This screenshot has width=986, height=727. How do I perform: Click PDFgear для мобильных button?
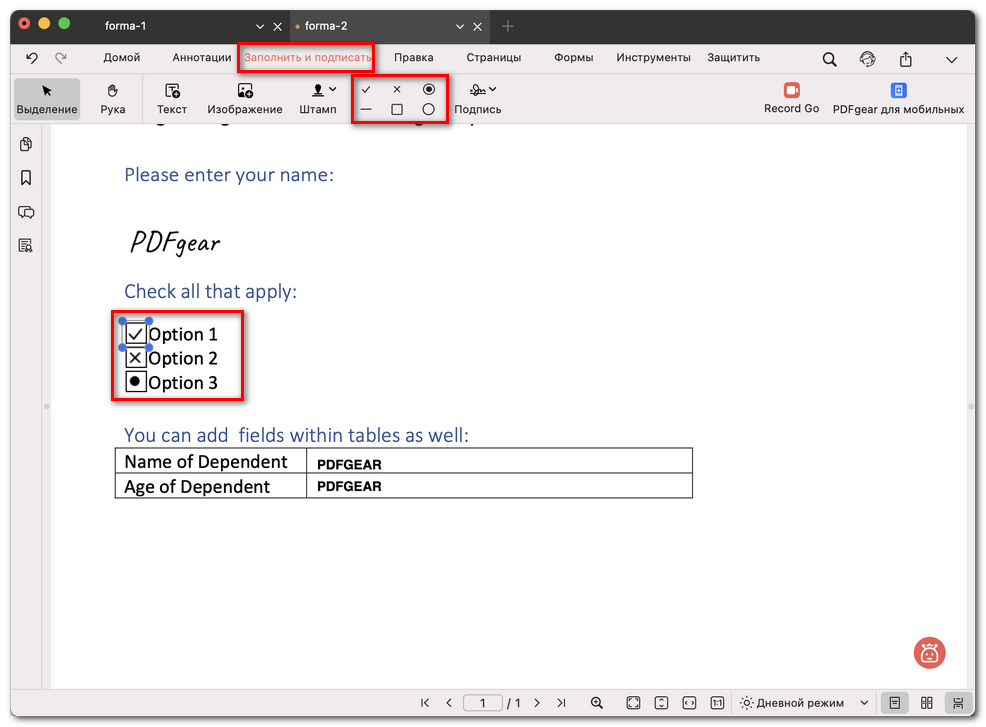click(x=898, y=98)
